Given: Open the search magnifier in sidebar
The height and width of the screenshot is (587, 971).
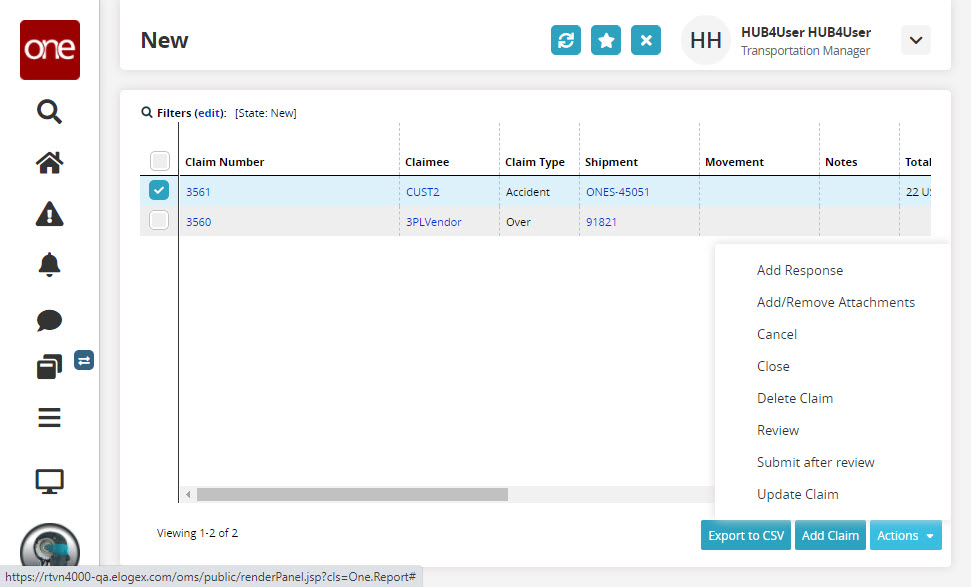Looking at the screenshot, I should (x=49, y=110).
